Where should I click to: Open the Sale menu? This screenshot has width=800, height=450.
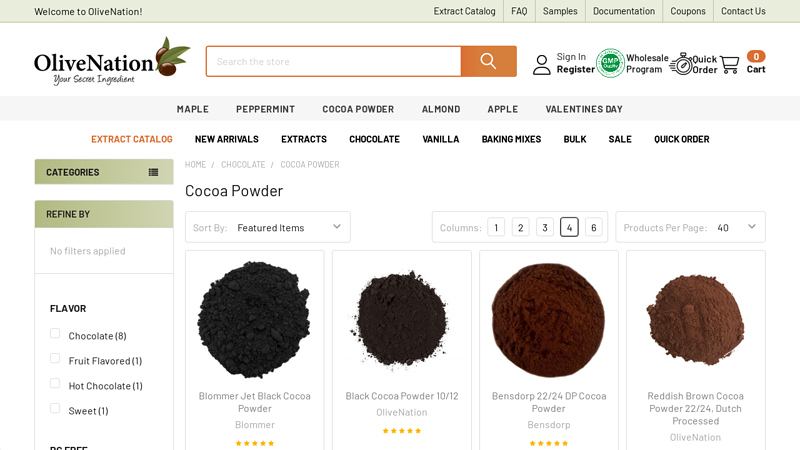pos(620,139)
